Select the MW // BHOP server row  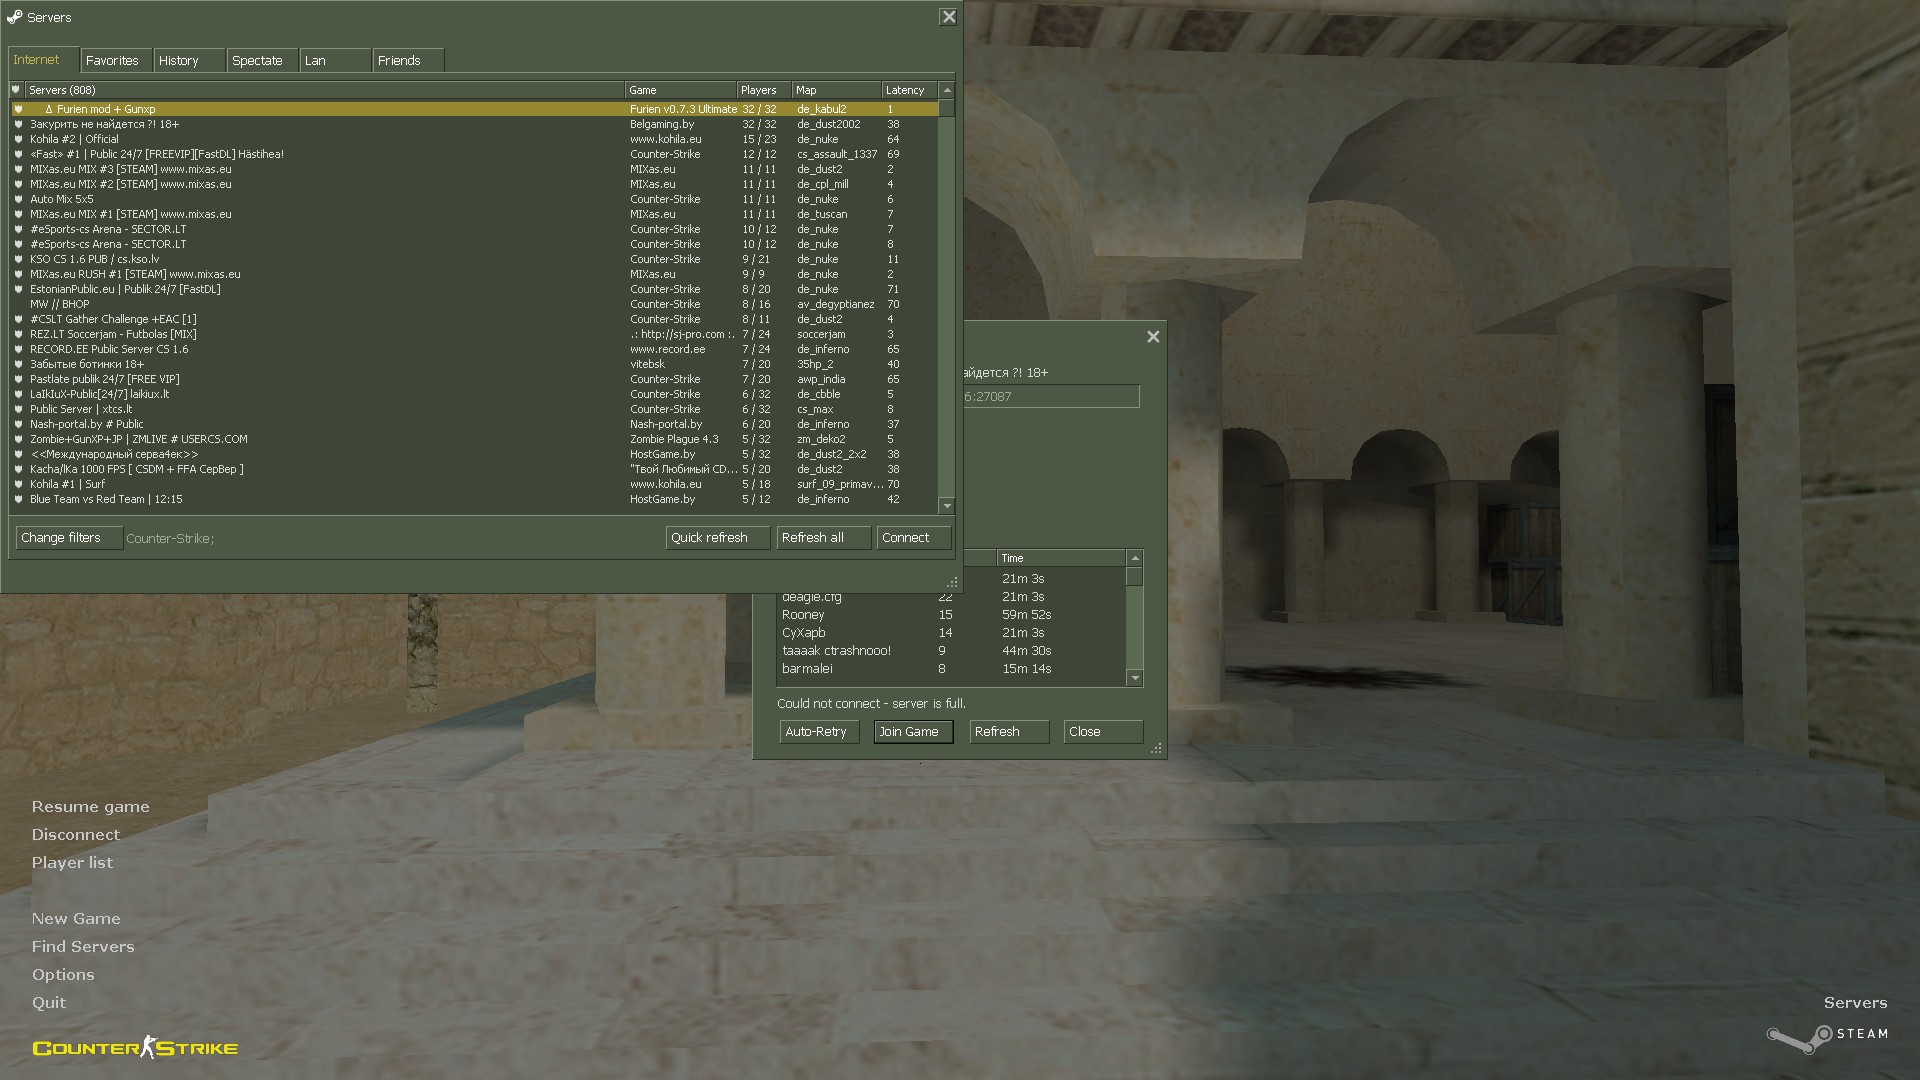[x=475, y=304]
